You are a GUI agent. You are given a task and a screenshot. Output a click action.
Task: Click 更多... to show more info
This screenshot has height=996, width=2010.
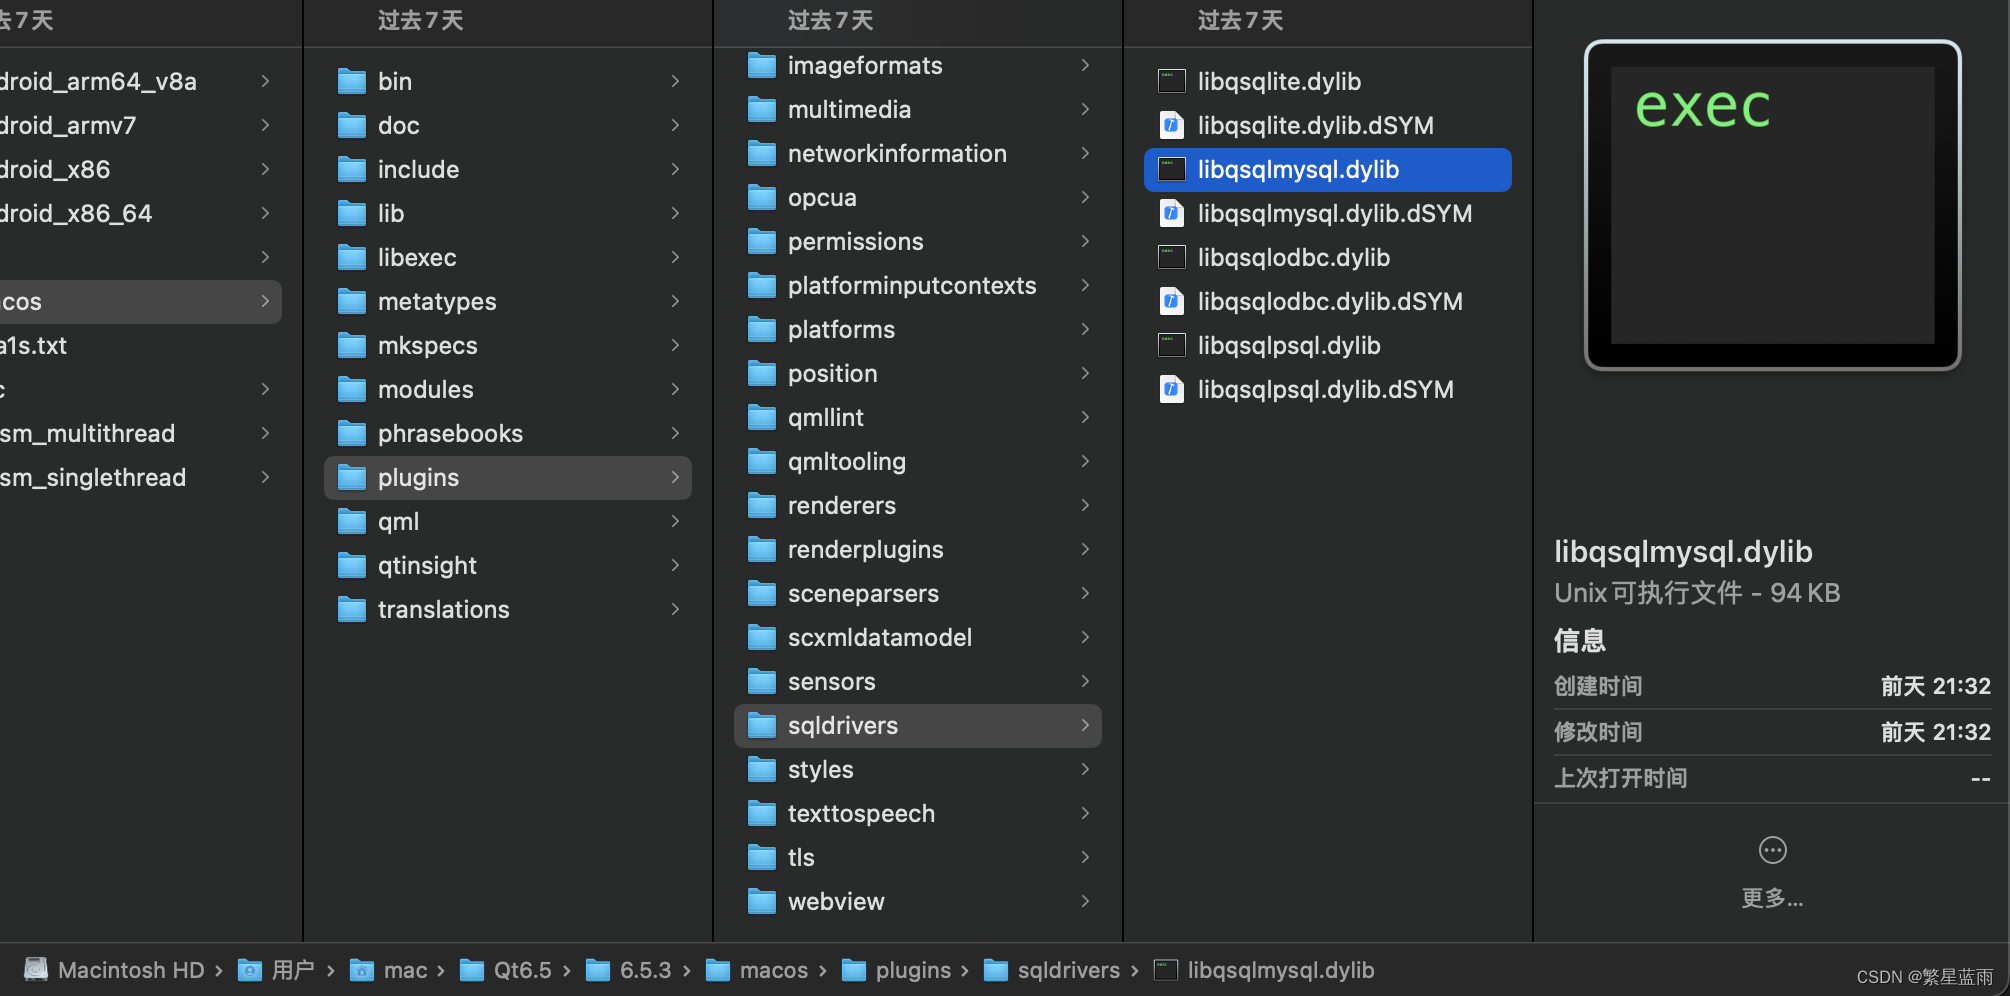pyautogui.click(x=1772, y=898)
